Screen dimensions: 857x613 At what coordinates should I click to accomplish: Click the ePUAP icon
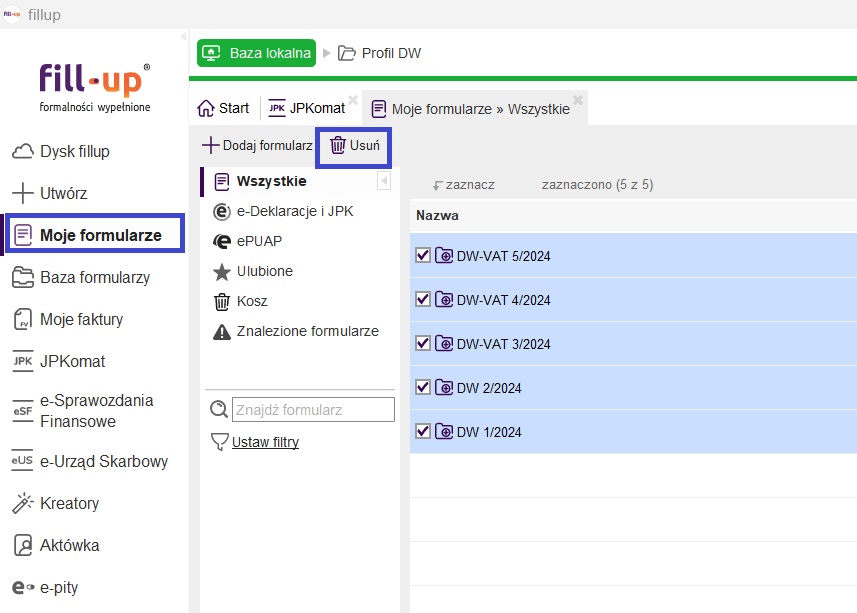click(221, 241)
